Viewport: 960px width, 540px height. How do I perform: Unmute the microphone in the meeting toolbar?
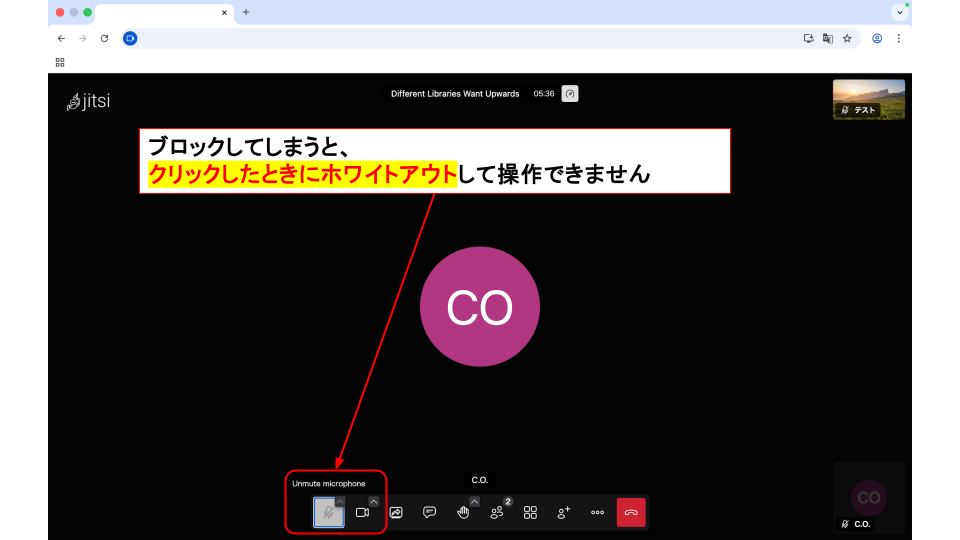(x=327, y=512)
